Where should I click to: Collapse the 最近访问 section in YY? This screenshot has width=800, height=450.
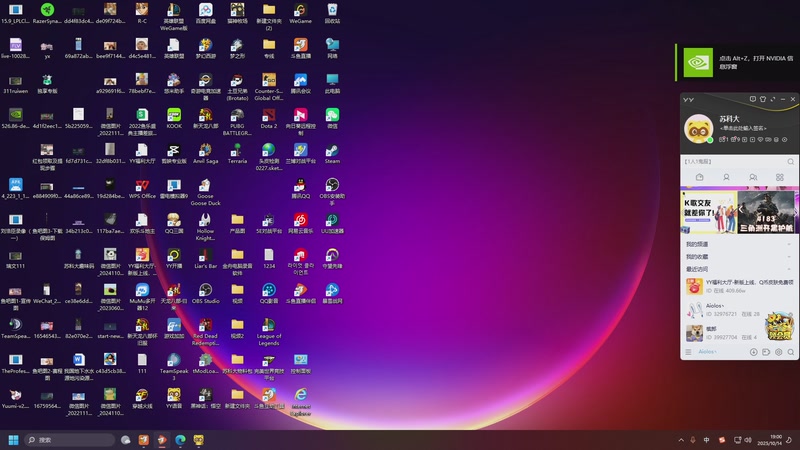pyautogui.click(x=739, y=268)
